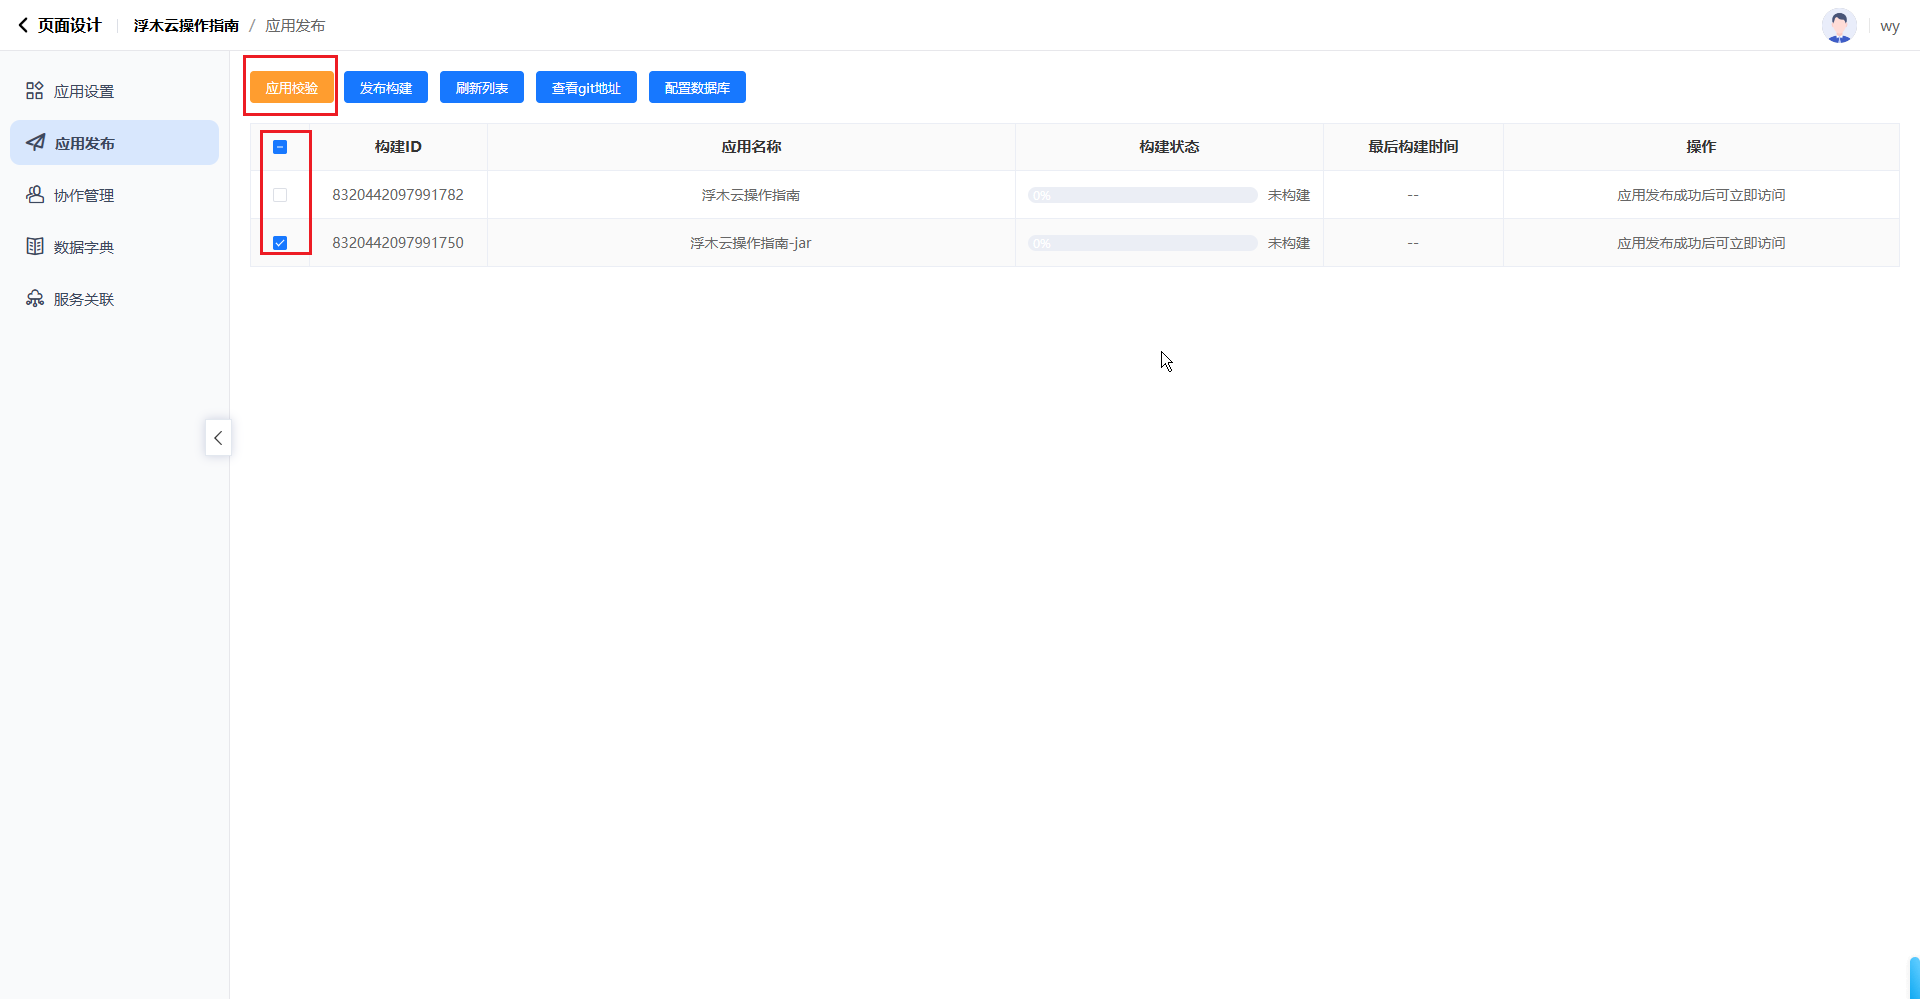Viewport: 1920px width, 999px height.
Task: Click the 应用设置 grid icon in sidebar
Action: 35,91
